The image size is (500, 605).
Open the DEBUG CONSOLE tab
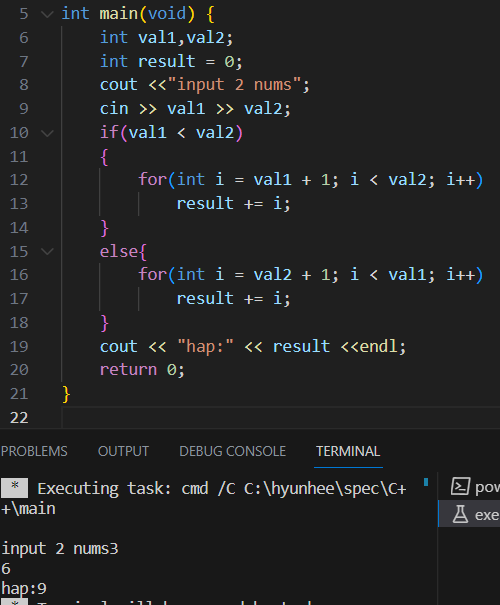tap(232, 451)
